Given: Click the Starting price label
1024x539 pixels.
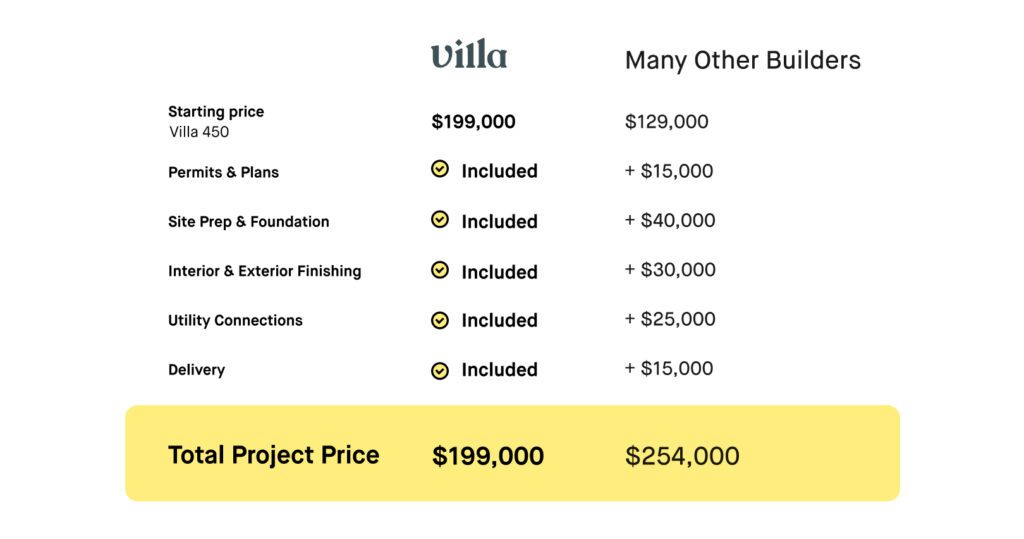Looking at the screenshot, I should click(216, 111).
